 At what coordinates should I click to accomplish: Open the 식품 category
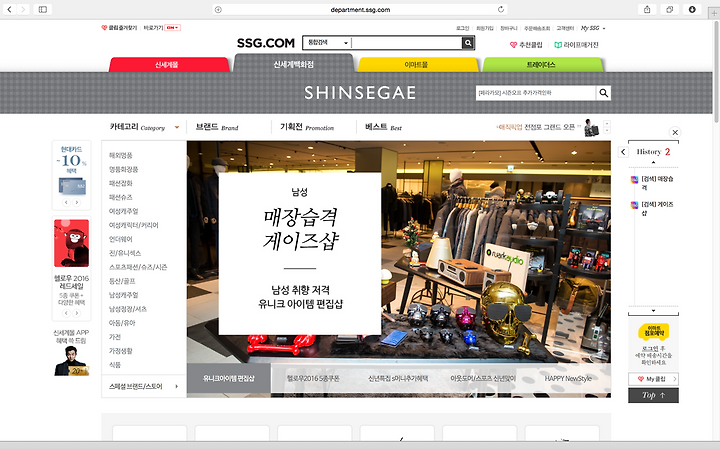pyautogui.click(x=115, y=365)
